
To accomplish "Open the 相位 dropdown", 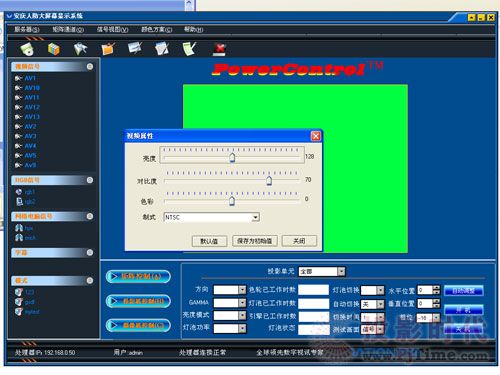I will 436,318.
